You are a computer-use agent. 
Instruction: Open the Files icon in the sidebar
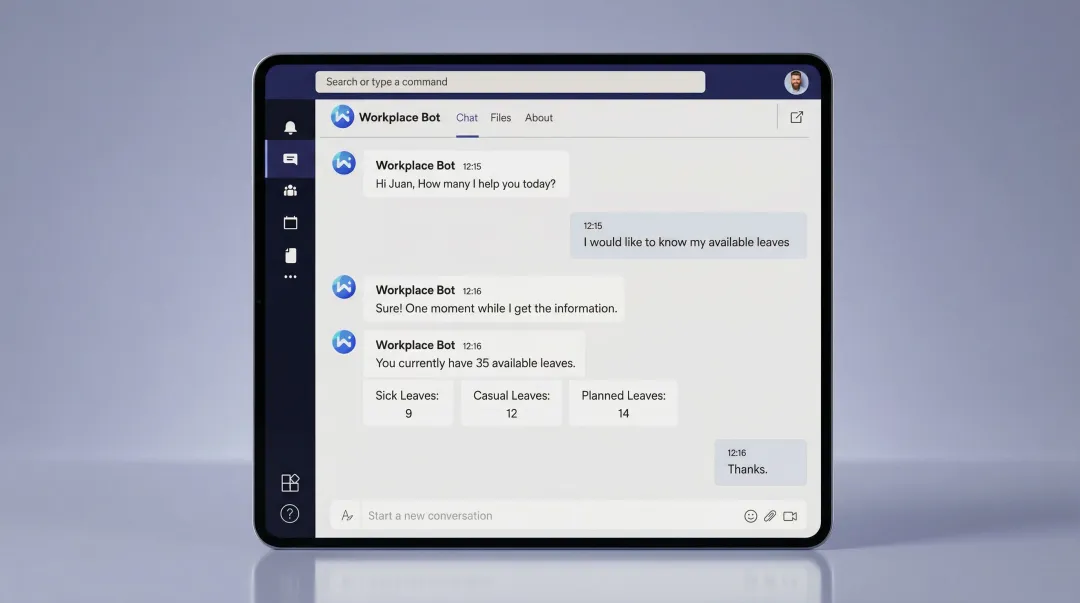[x=289, y=255]
